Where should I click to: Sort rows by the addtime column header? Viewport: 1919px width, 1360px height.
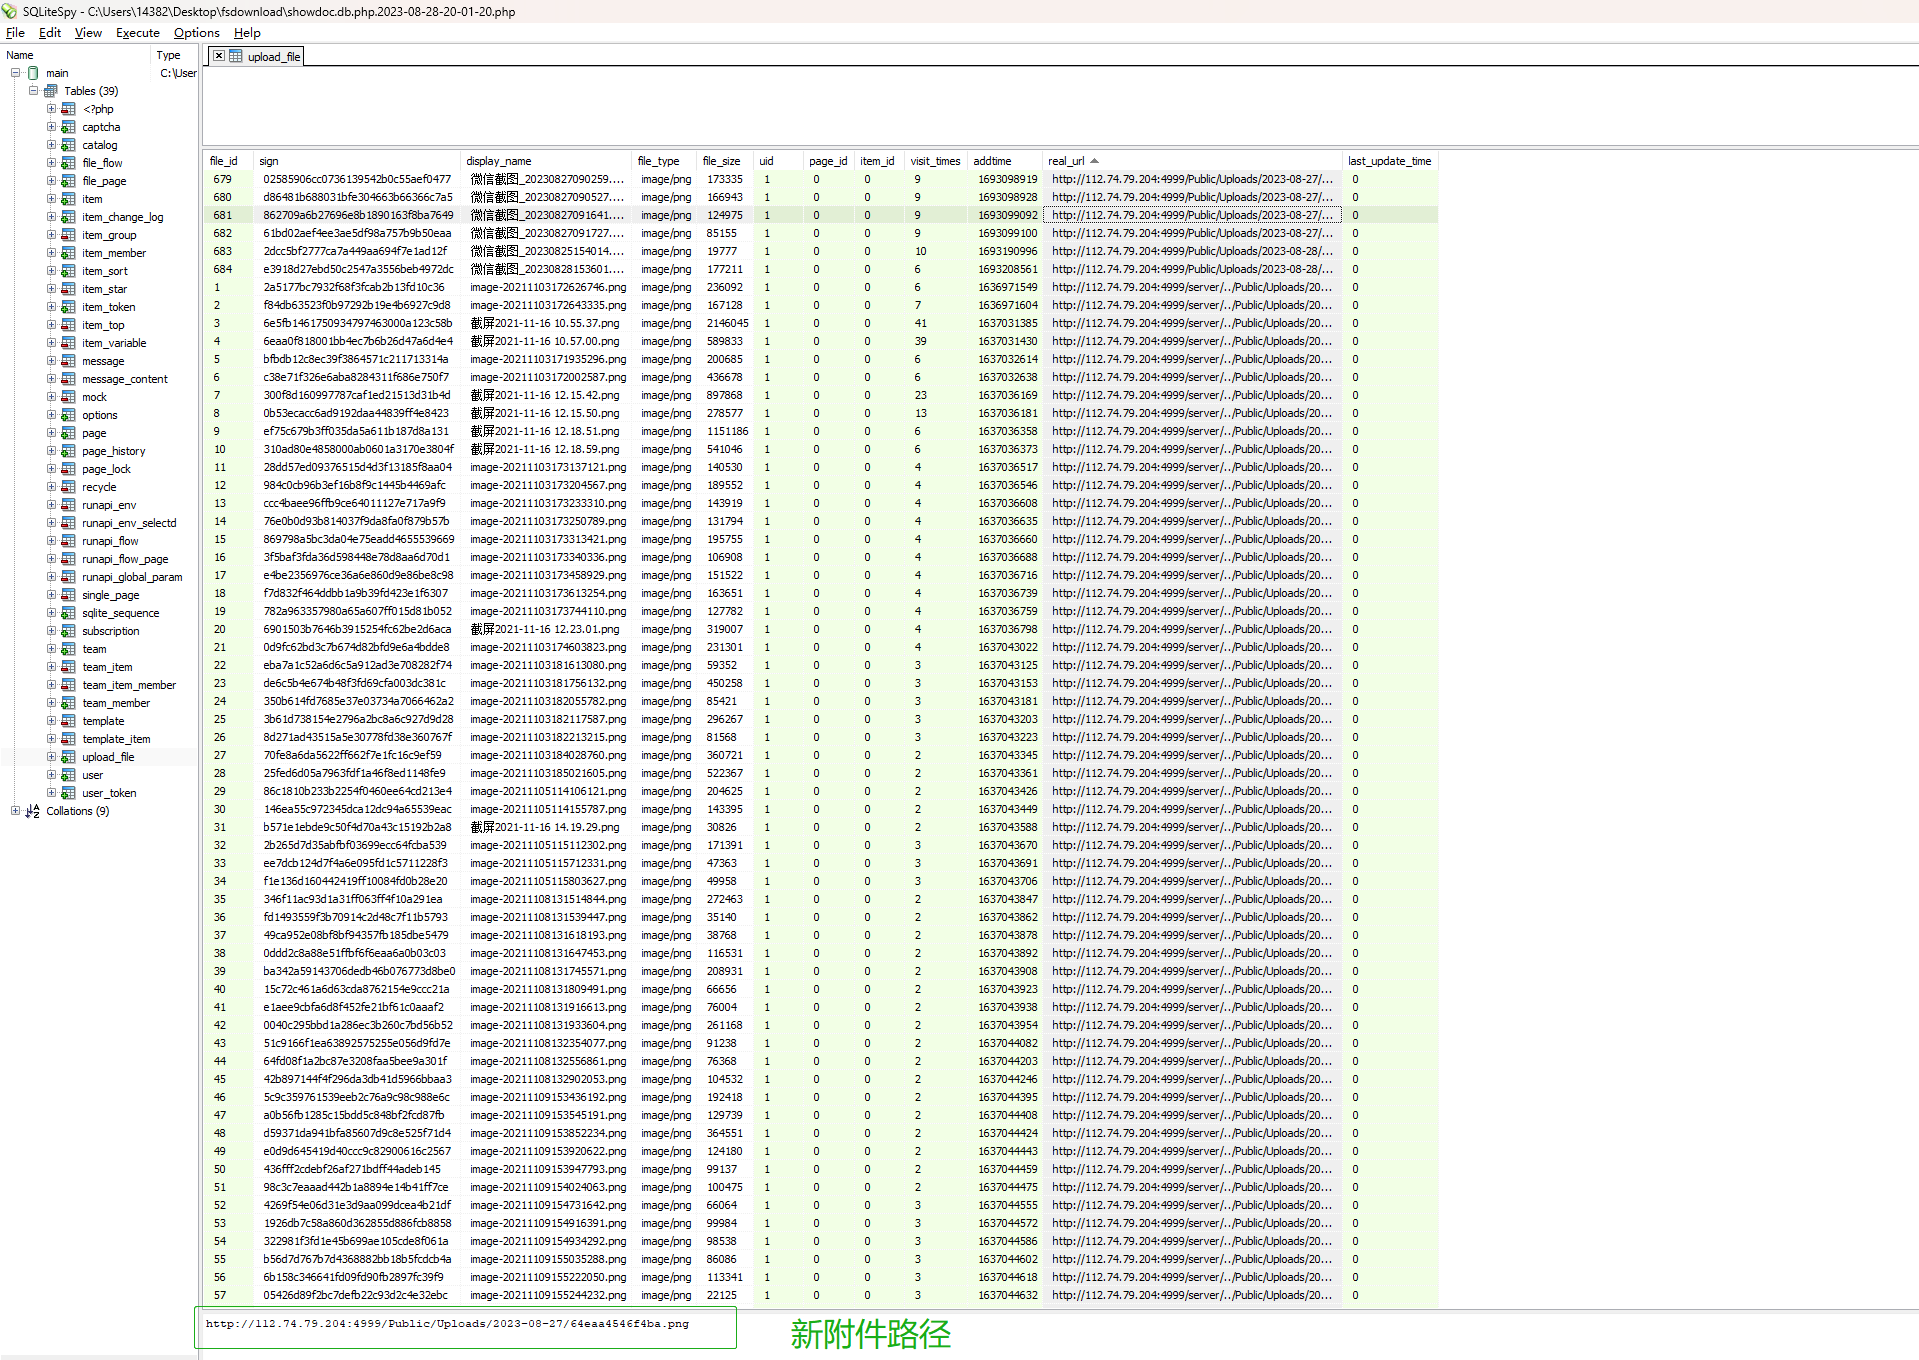[1004, 161]
